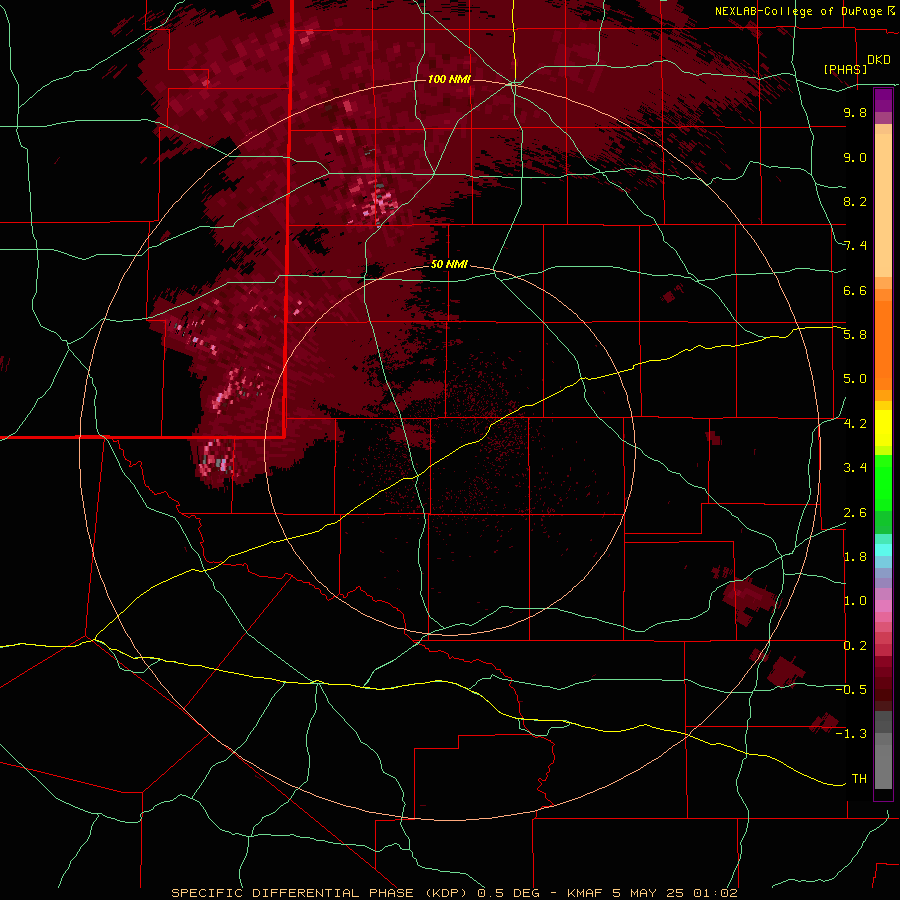This screenshot has width=900, height=900.
Task: Click the NEXLAB-College of DuPage label
Action: 798,11
